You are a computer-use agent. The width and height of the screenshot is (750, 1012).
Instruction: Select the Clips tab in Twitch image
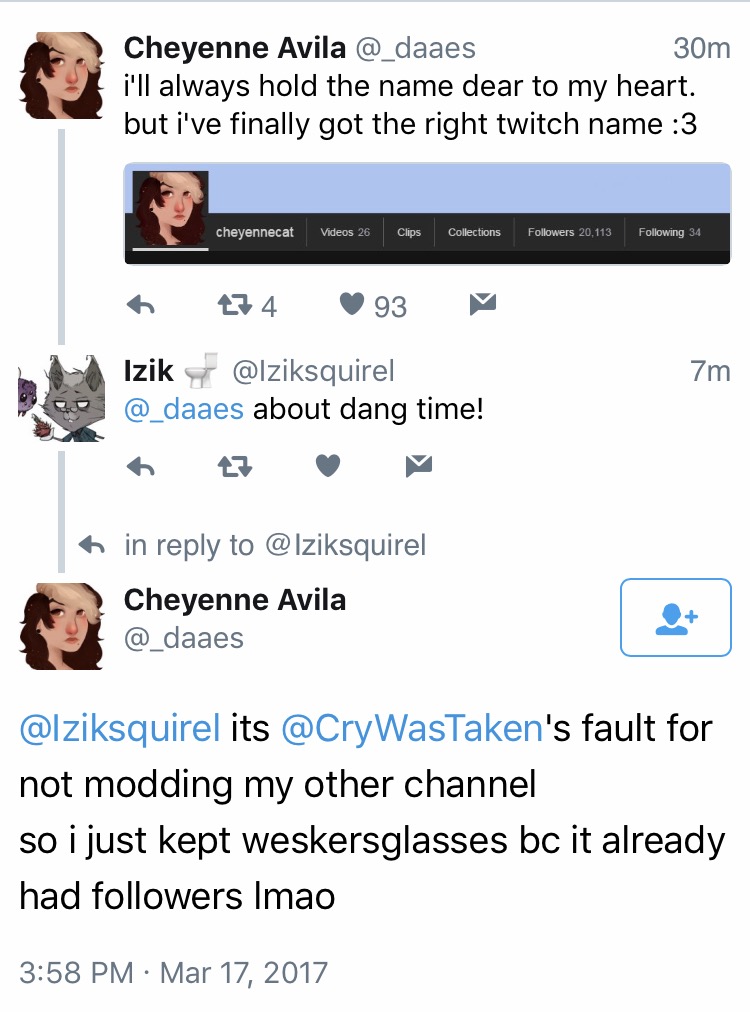tap(409, 232)
